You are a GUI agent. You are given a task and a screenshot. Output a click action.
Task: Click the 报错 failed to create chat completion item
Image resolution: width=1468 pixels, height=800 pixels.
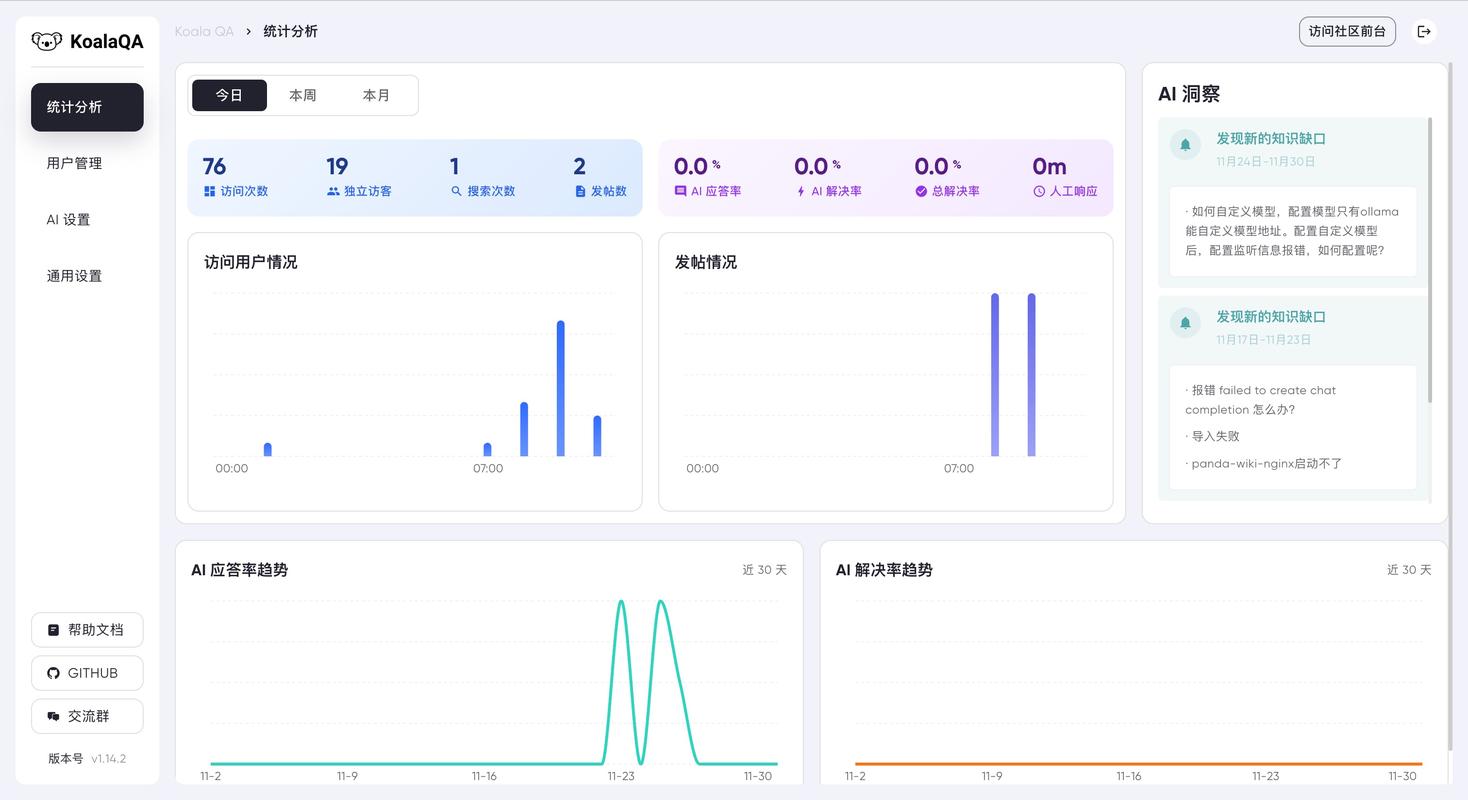click(1261, 400)
